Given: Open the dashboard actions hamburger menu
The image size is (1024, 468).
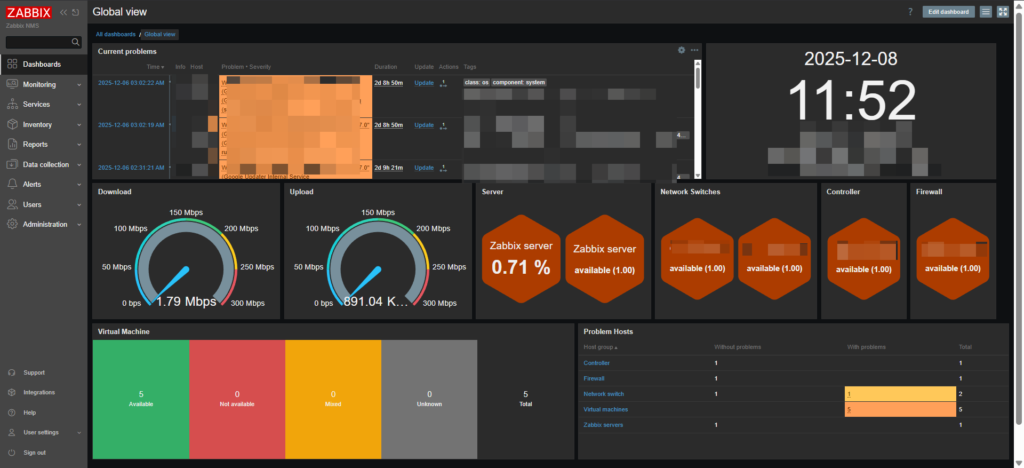Looking at the screenshot, I should 986,12.
